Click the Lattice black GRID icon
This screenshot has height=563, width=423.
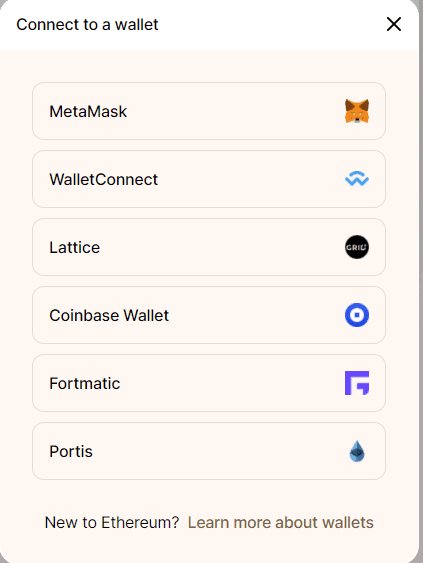click(x=357, y=247)
